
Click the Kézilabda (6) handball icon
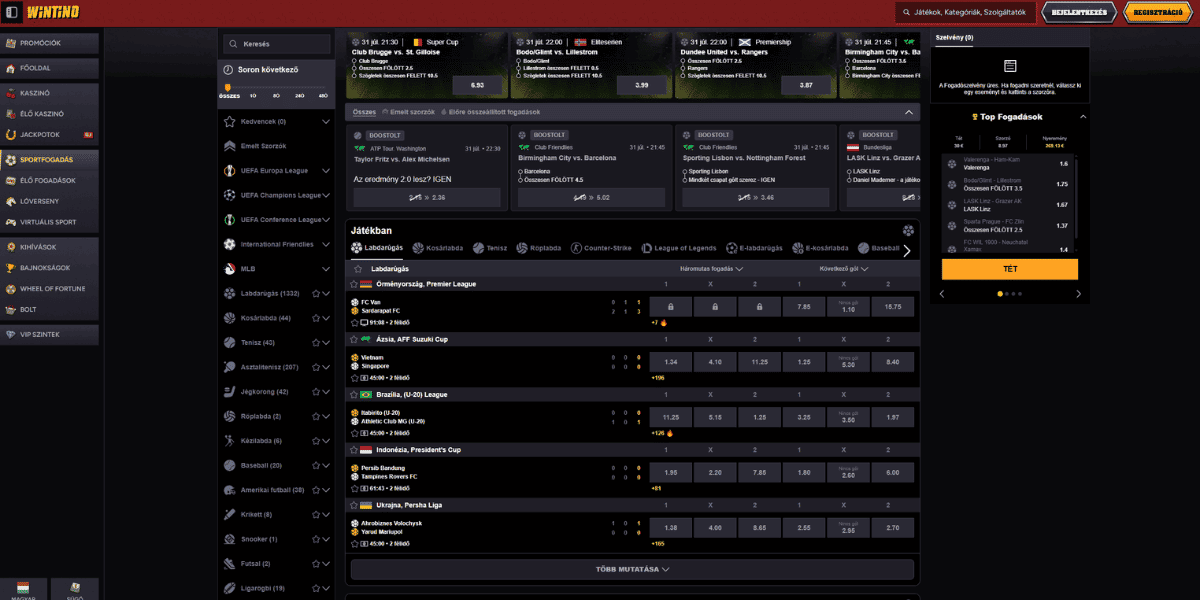click(230, 441)
